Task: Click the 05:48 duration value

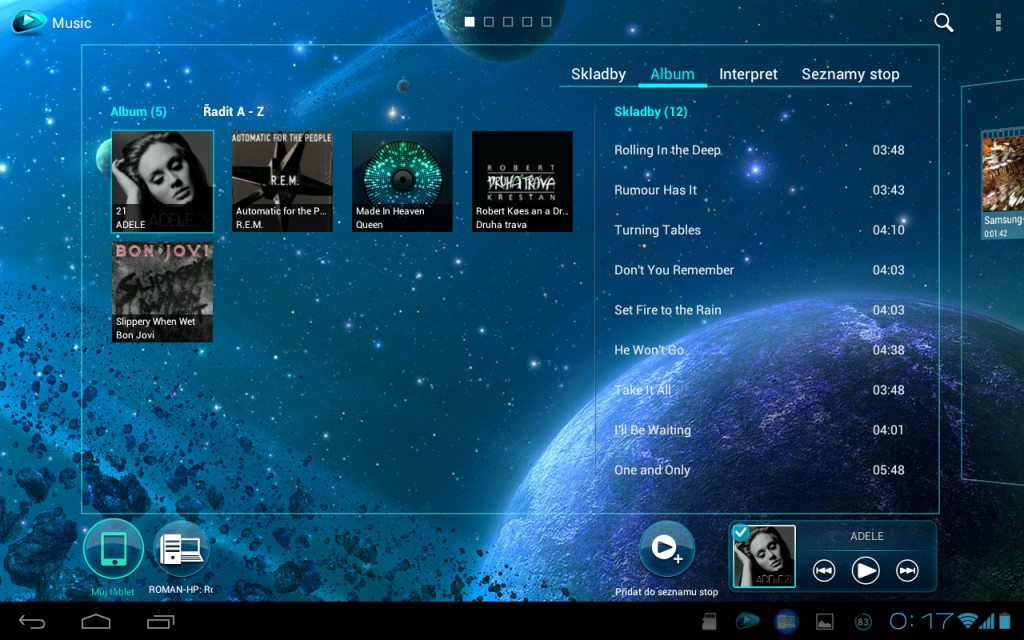Action: point(888,470)
